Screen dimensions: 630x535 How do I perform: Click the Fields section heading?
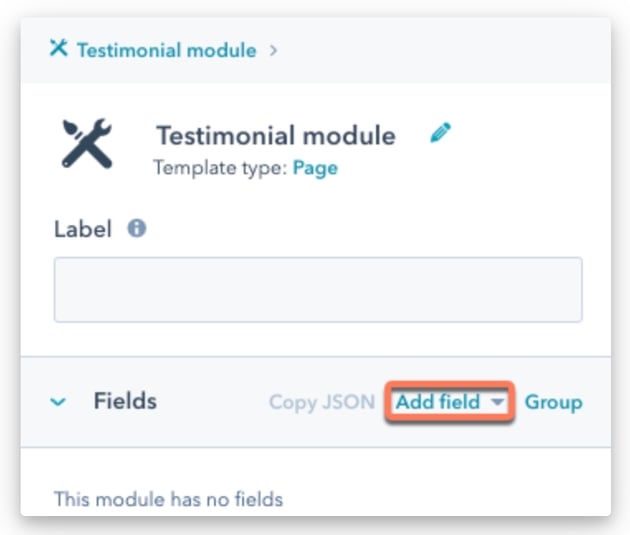(x=125, y=402)
